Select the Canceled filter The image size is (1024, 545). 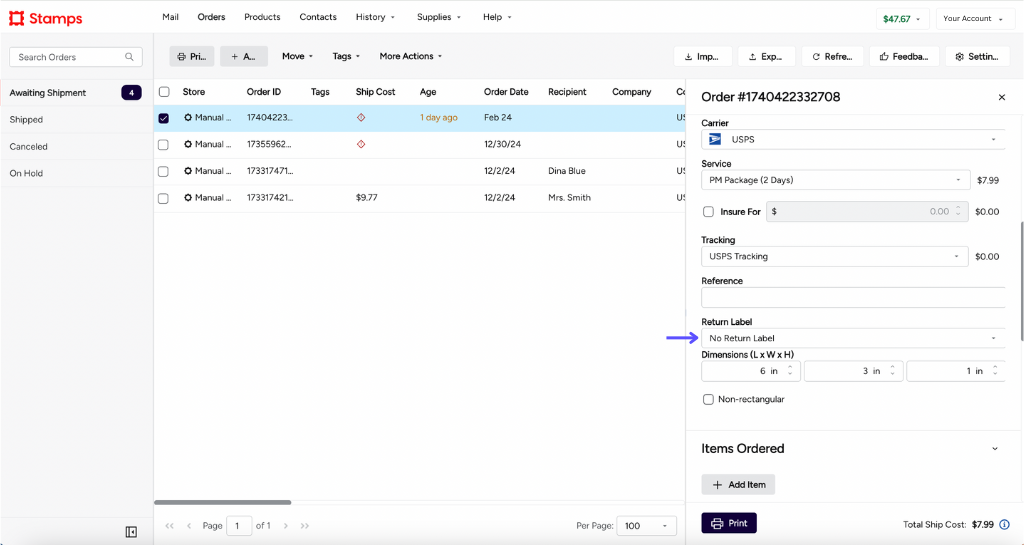76,146
